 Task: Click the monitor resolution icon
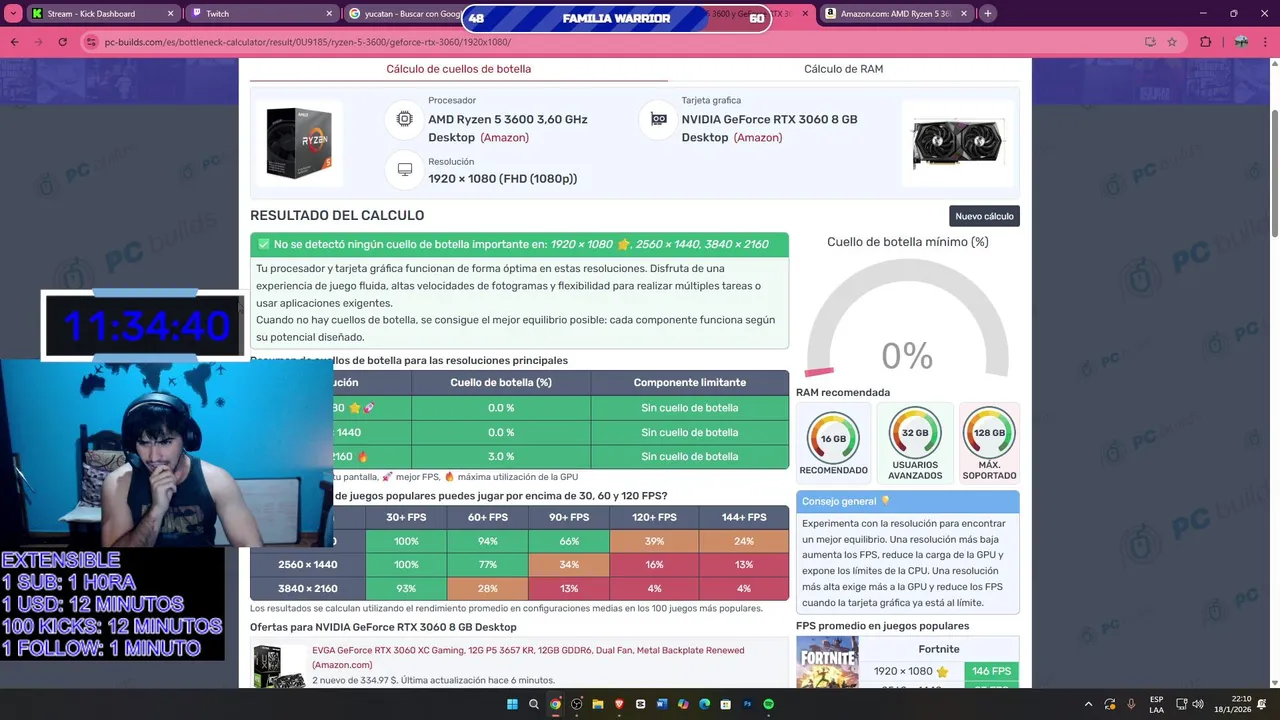pyautogui.click(x=404, y=170)
